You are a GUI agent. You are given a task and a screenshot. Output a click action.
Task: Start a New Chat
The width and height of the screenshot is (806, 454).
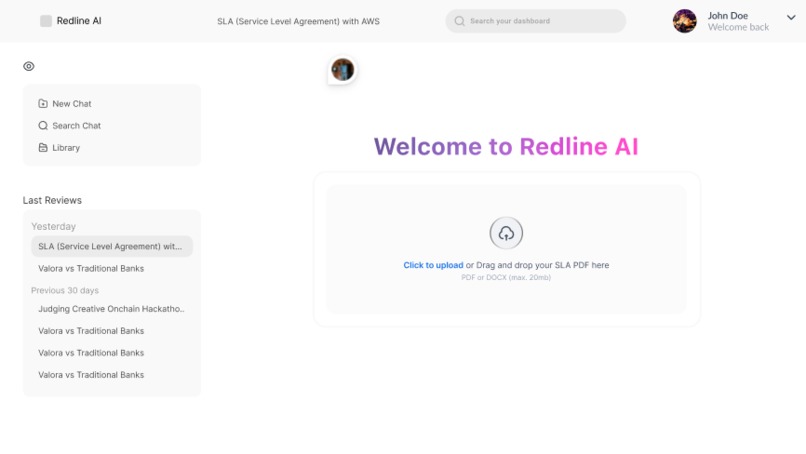[65, 103]
